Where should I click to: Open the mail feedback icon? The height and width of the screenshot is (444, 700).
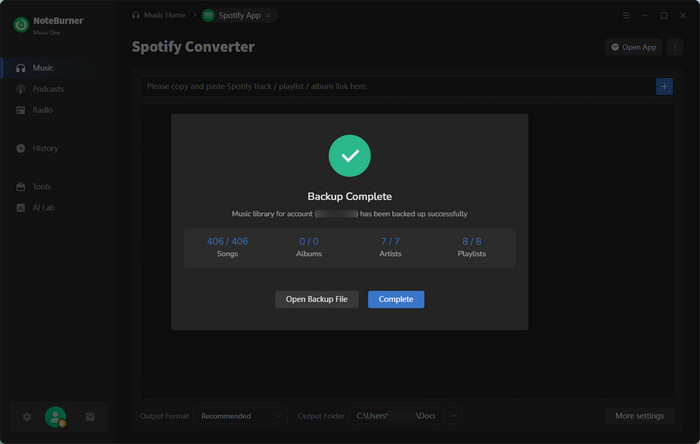(90, 417)
